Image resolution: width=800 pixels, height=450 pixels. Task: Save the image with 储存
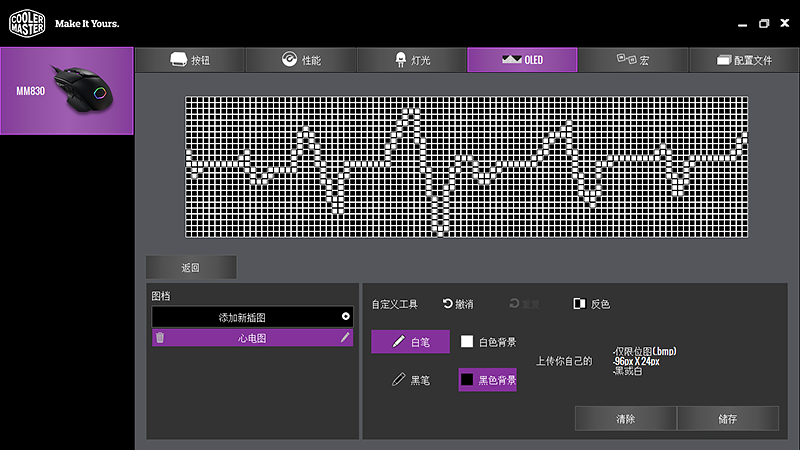pyautogui.click(x=728, y=418)
